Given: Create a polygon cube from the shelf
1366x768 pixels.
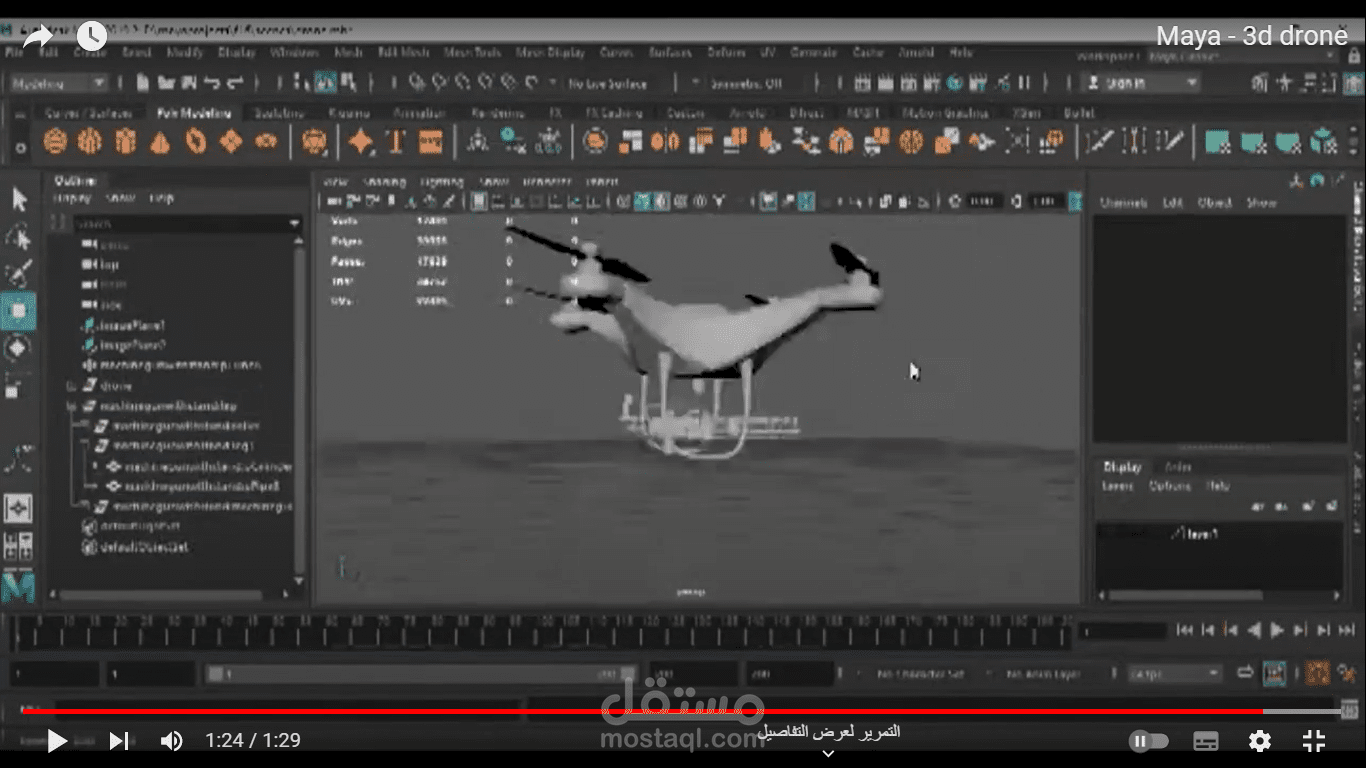Looking at the screenshot, I should [90, 143].
